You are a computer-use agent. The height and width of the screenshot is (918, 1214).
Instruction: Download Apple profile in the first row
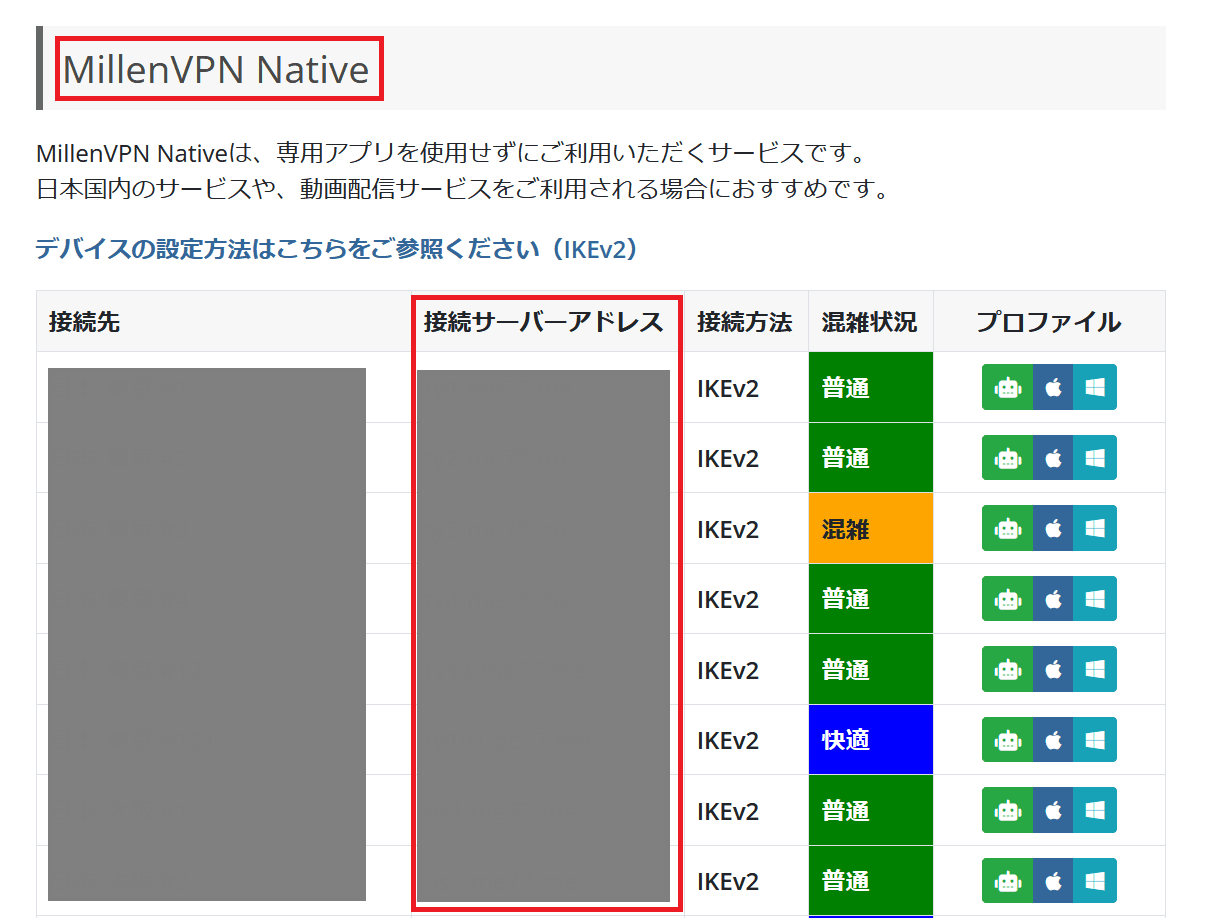tap(1053, 387)
